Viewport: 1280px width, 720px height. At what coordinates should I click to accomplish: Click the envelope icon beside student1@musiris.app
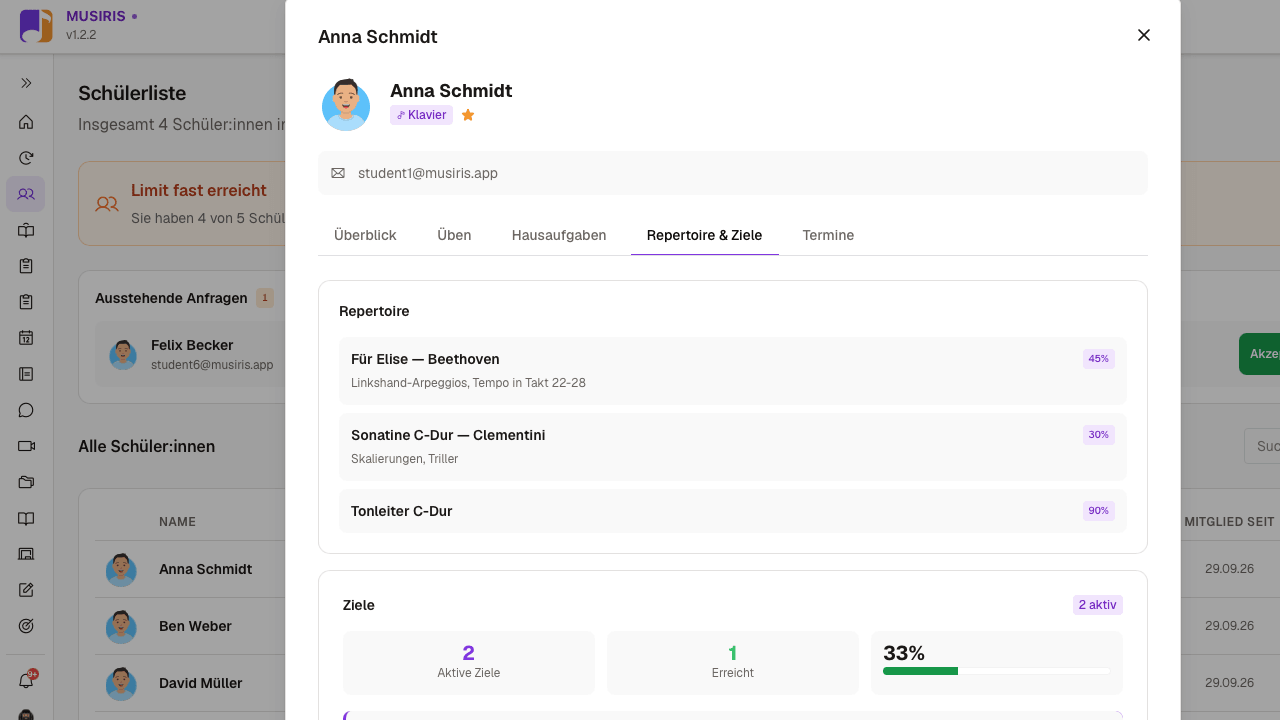click(338, 173)
